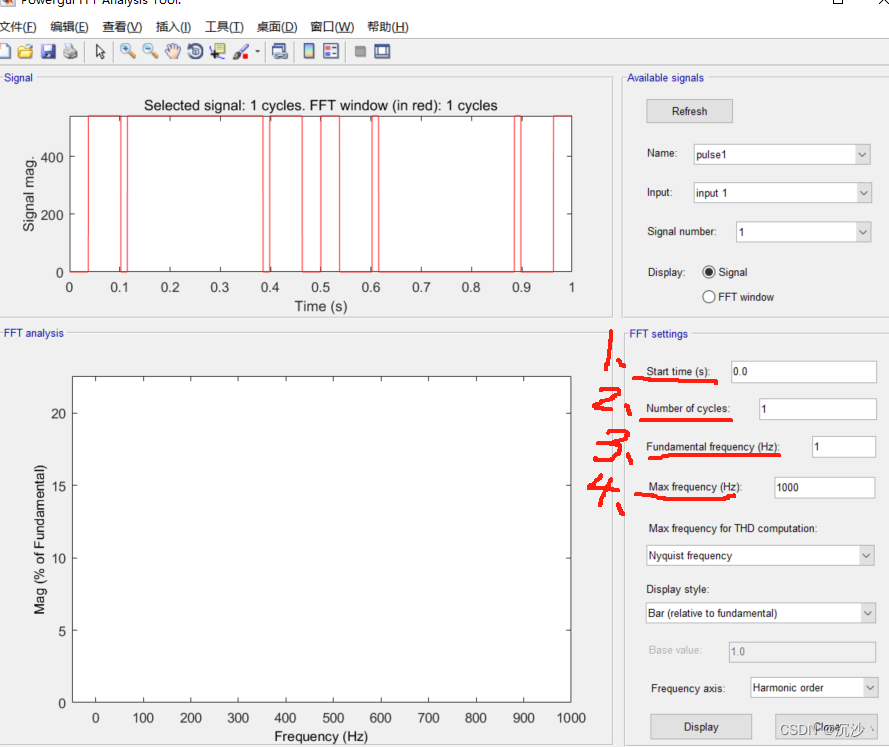The width and height of the screenshot is (889, 747).
Task: Open the Nyquist frequency dropdown
Action: click(760, 555)
